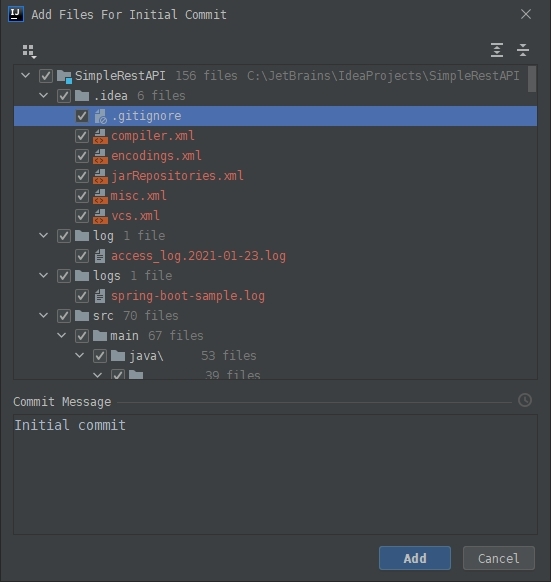Select the access_log.2021-01-23.log file name

pyautogui.click(x=199, y=256)
